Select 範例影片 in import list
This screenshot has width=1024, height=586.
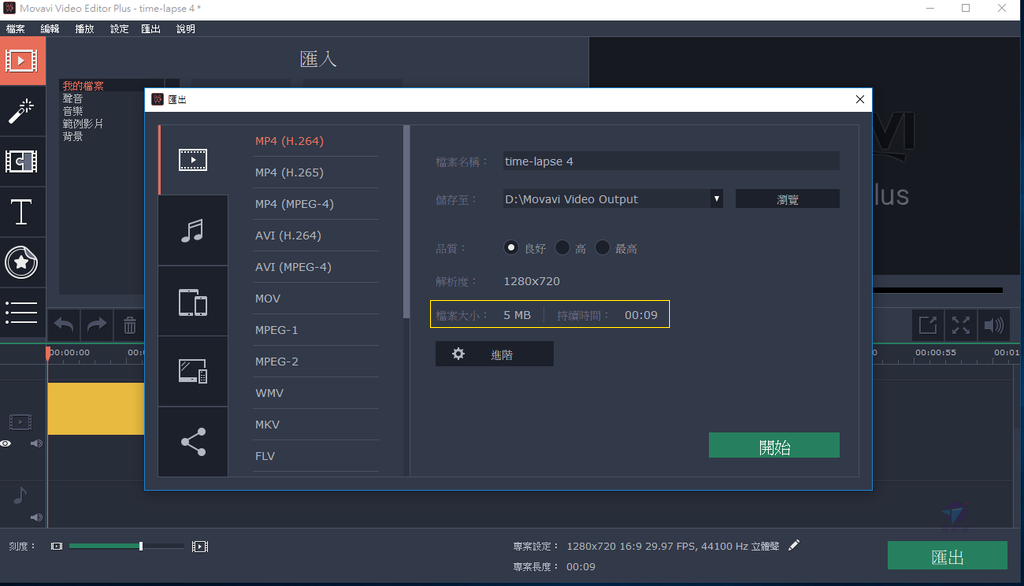point(83,123)
